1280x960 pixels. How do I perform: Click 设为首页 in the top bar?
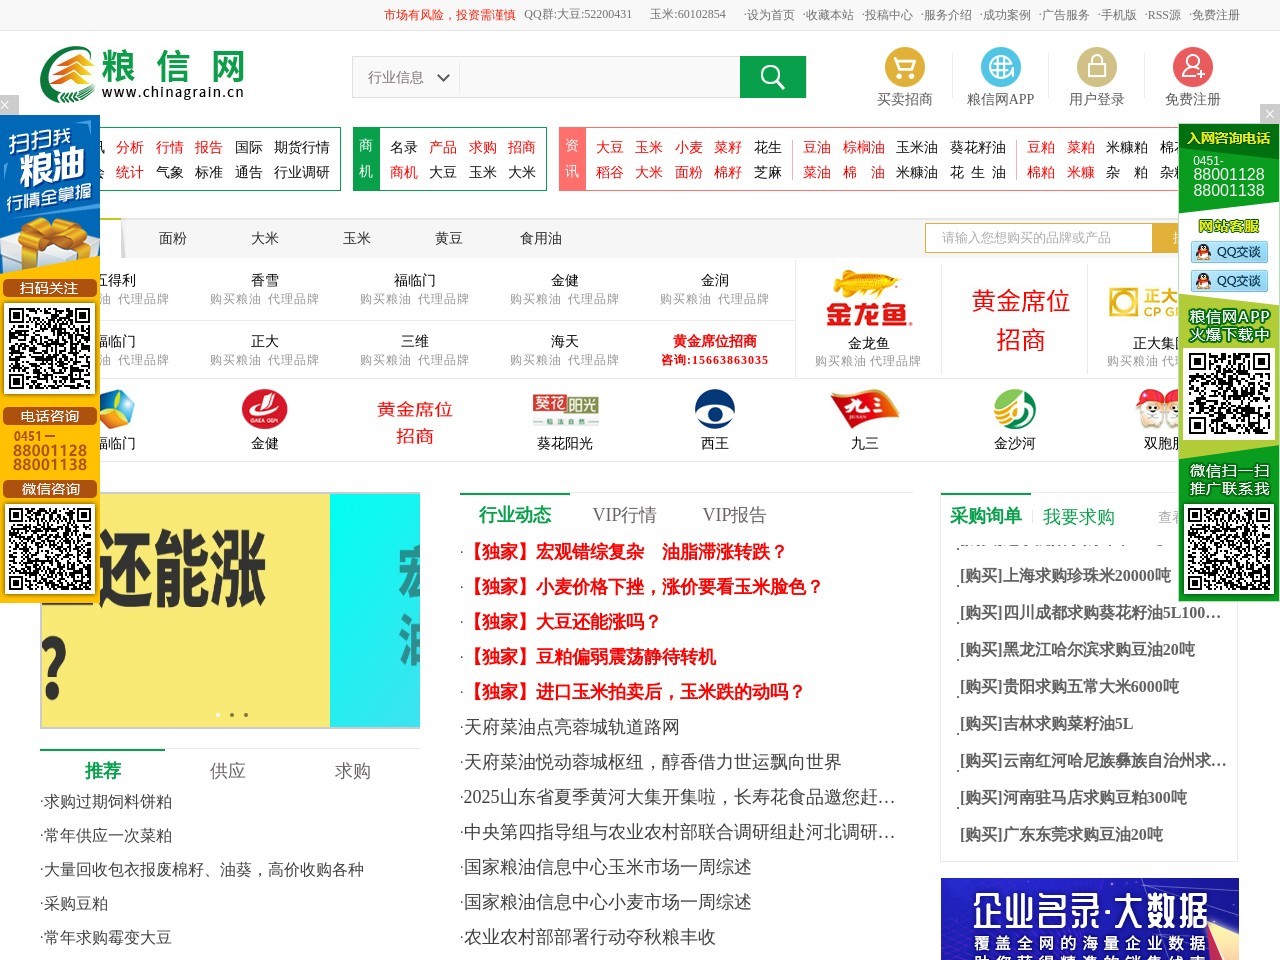pos(770,15)
